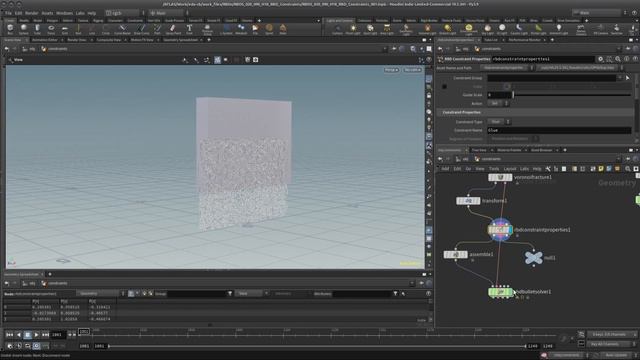Open network editor Tools menu
640x360 pixels.
pos(494,169)
